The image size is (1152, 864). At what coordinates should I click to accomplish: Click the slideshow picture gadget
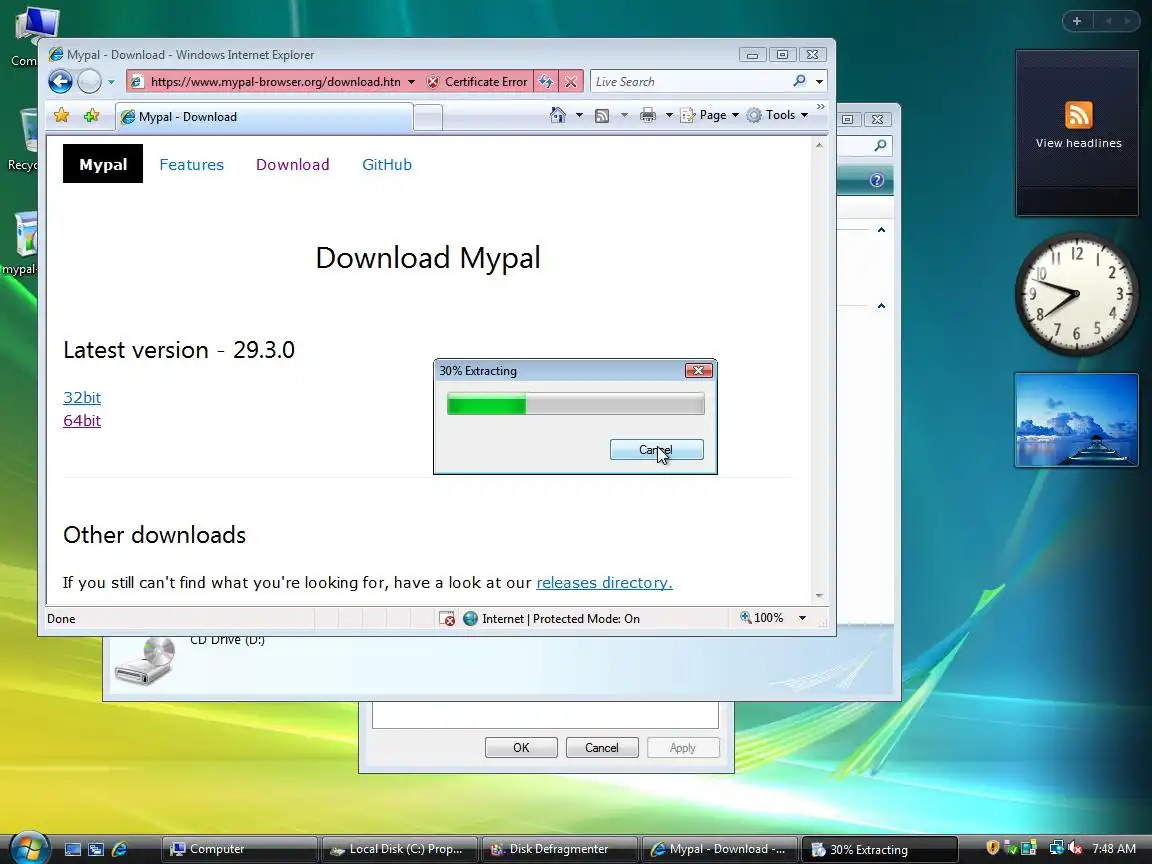click(1076, 420)
